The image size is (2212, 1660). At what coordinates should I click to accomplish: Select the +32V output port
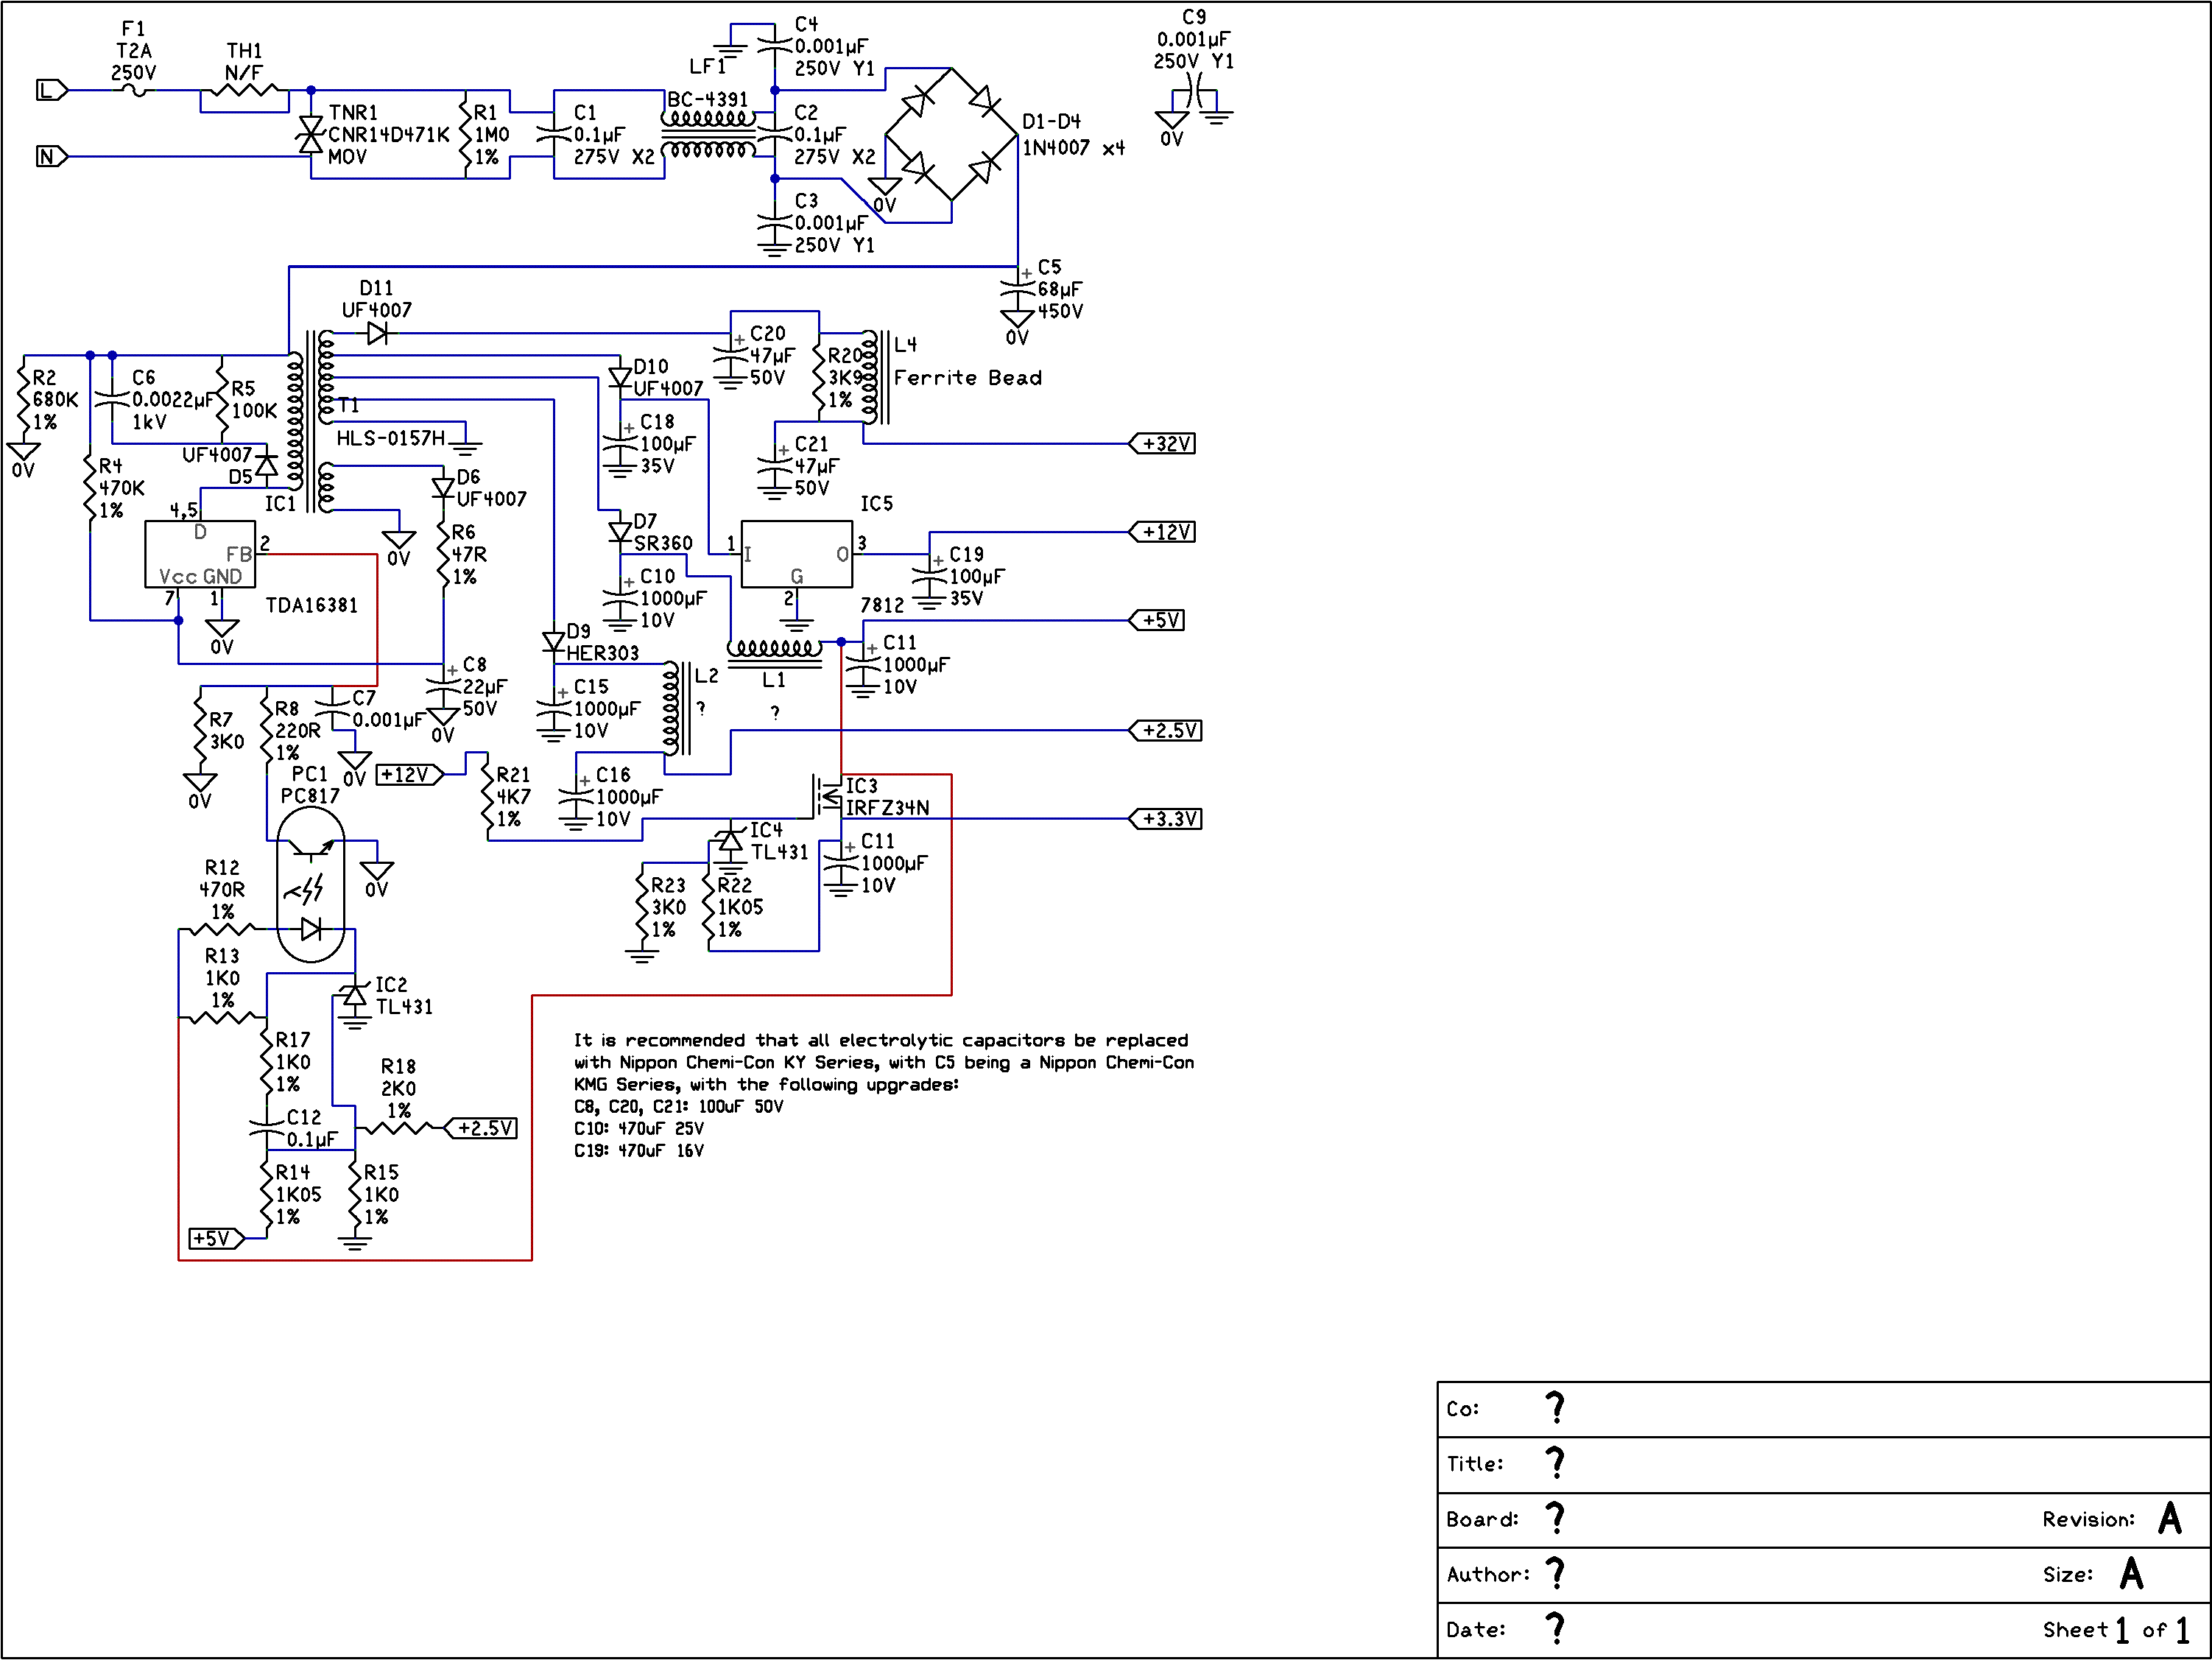(x=1162, y=444)
